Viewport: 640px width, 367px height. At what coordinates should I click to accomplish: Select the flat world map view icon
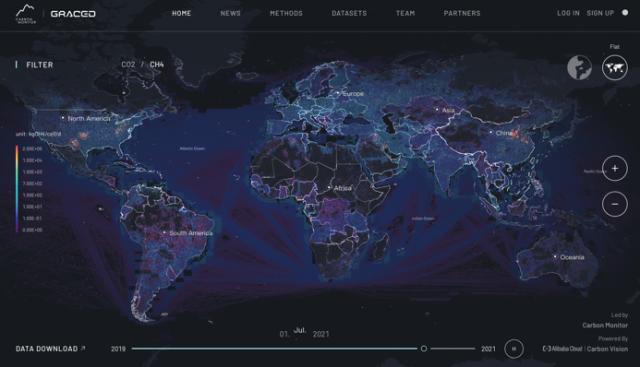(x=615, y=67)
